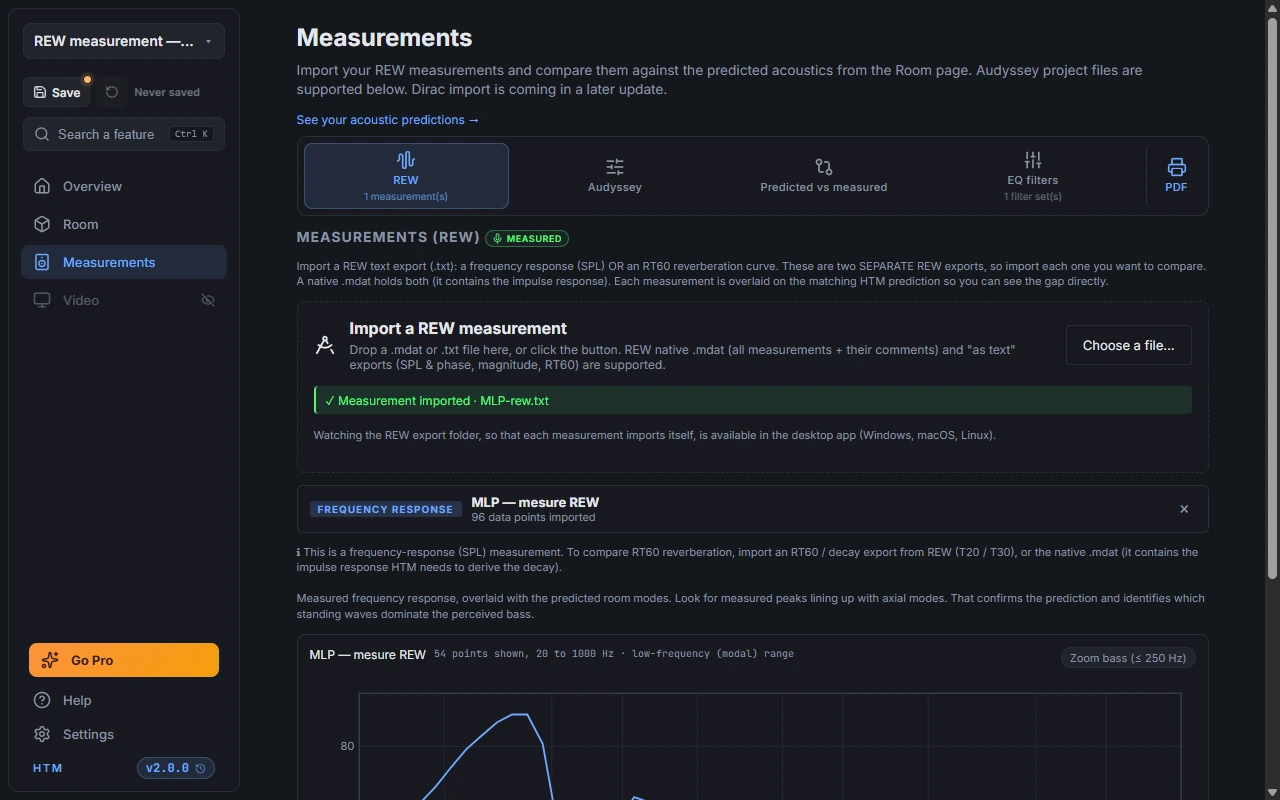The image size is (1280, 800).
Task: Click the Save button
Action: 57,92
